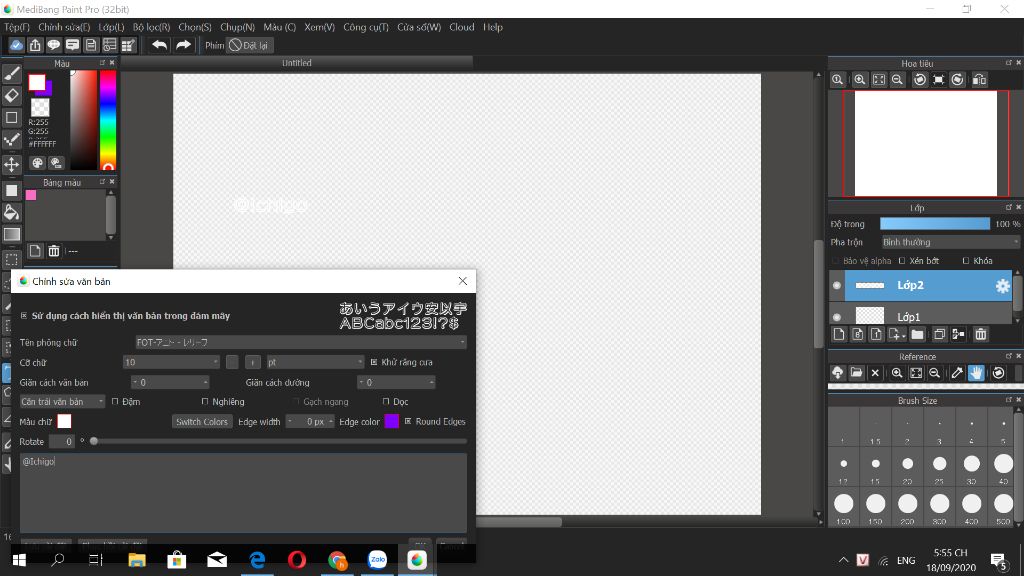
Task: Select the Move tool
Action: (12, 164)
